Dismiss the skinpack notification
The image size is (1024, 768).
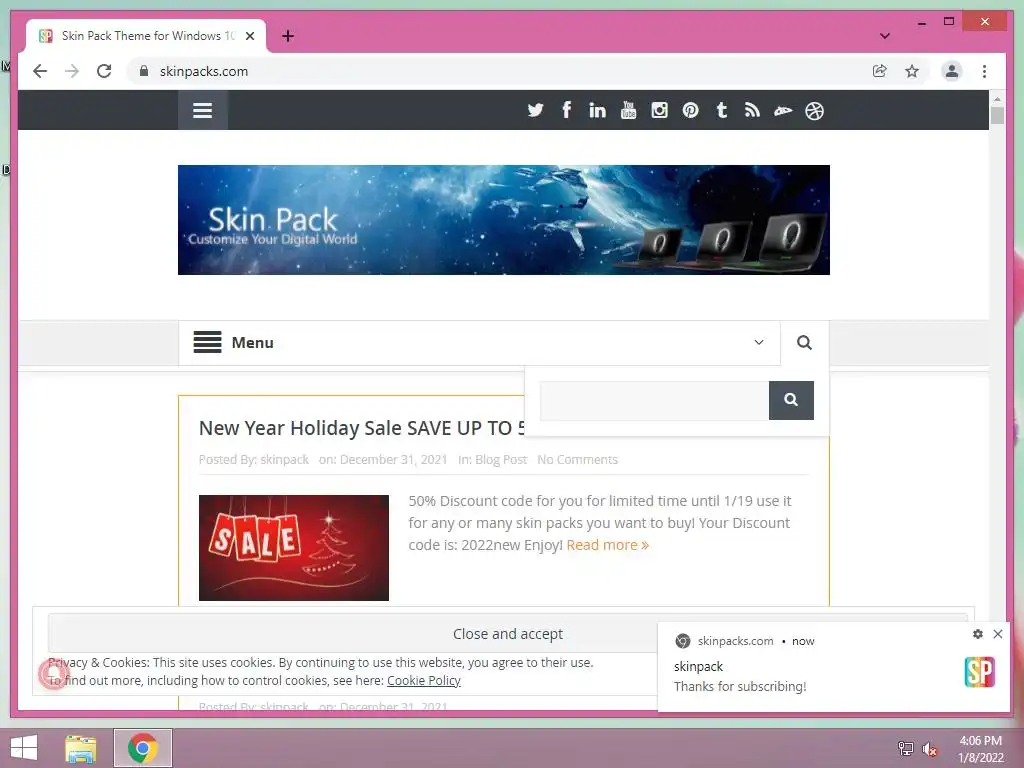click(998, 633)
